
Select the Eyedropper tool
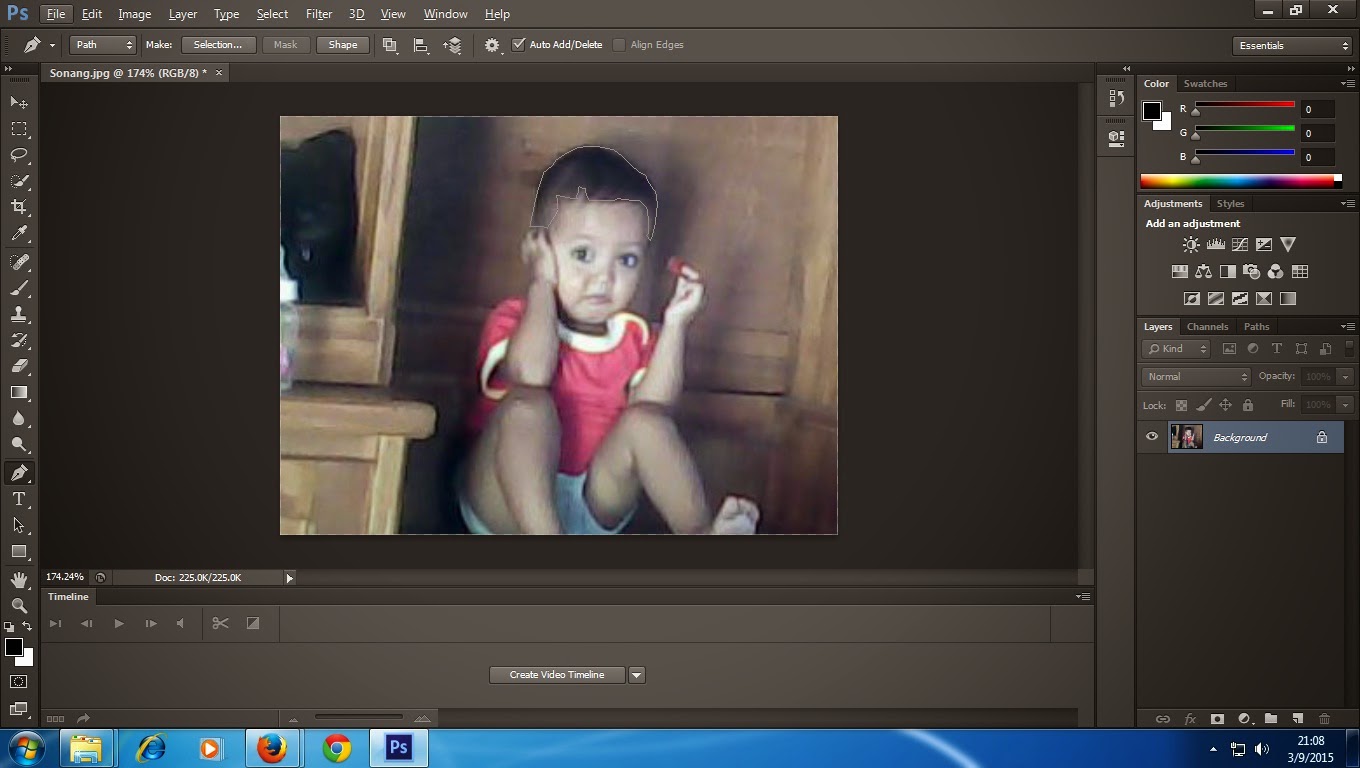(x=19, y=234)
